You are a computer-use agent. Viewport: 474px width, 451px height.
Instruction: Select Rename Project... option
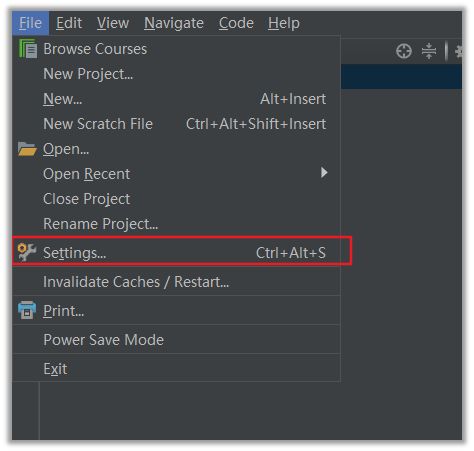176,224
